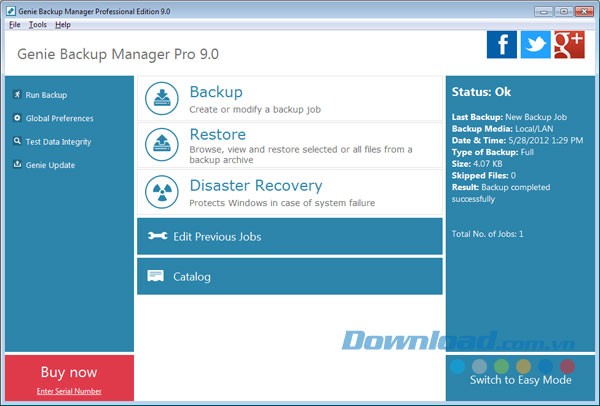
Task: Open the Tools menu
Action: [x=38, y=25]
